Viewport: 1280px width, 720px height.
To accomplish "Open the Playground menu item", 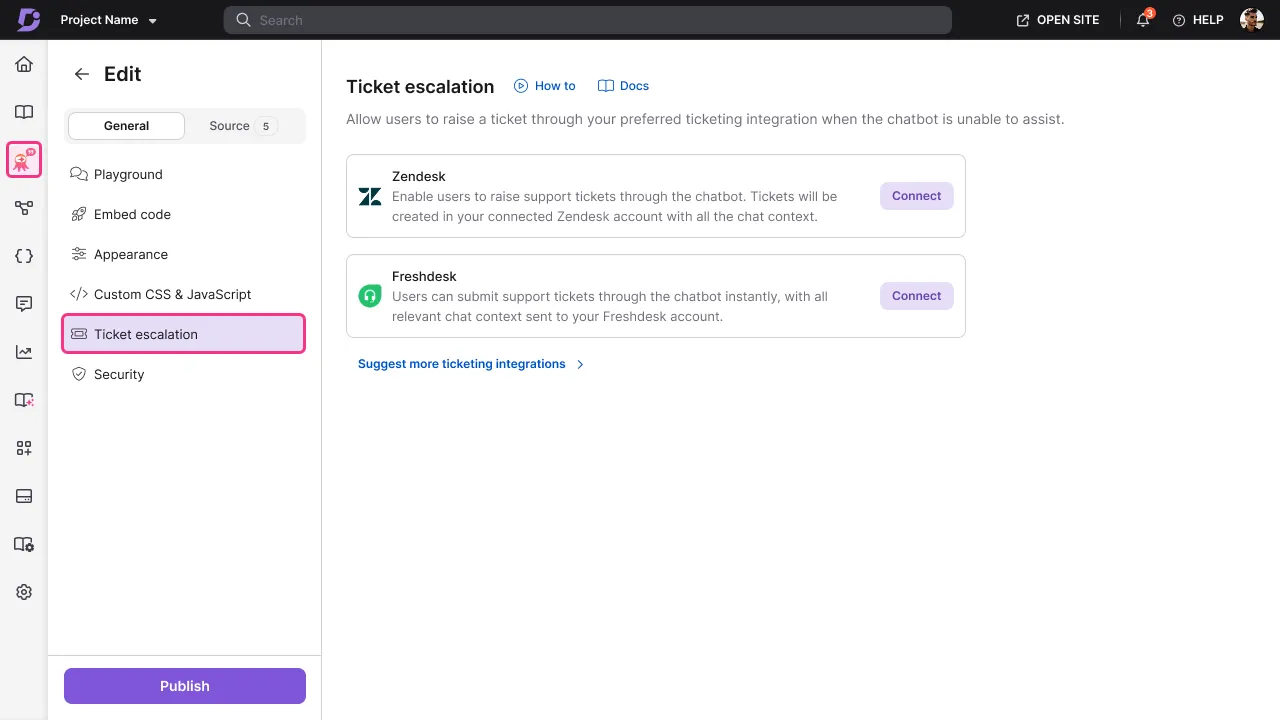I will [184, 174].
